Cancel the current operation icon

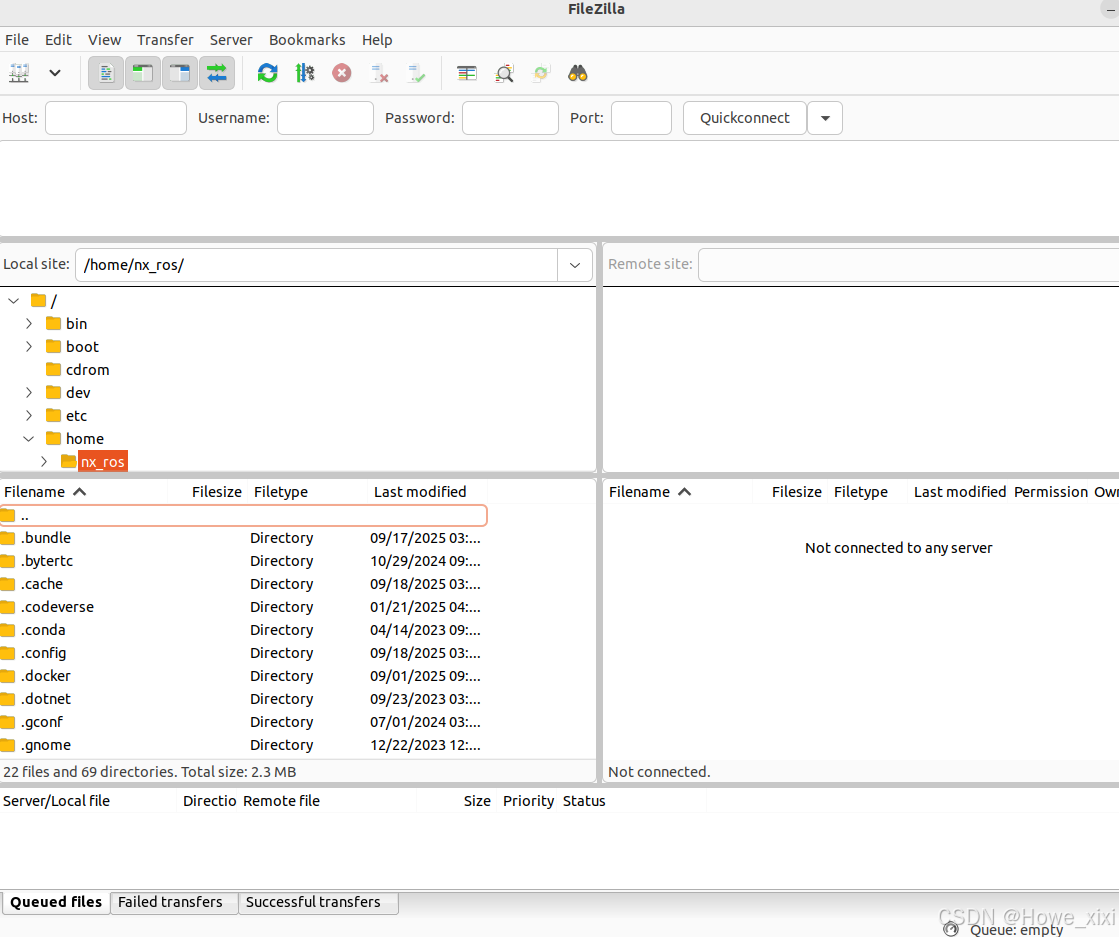click(x=342, y=73)
